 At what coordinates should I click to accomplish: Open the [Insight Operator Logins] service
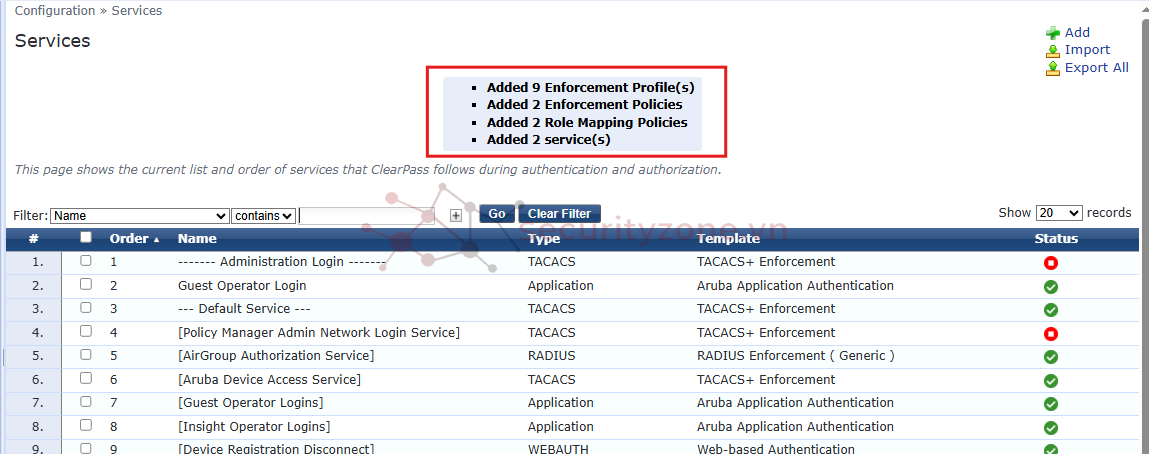(254, 427)
